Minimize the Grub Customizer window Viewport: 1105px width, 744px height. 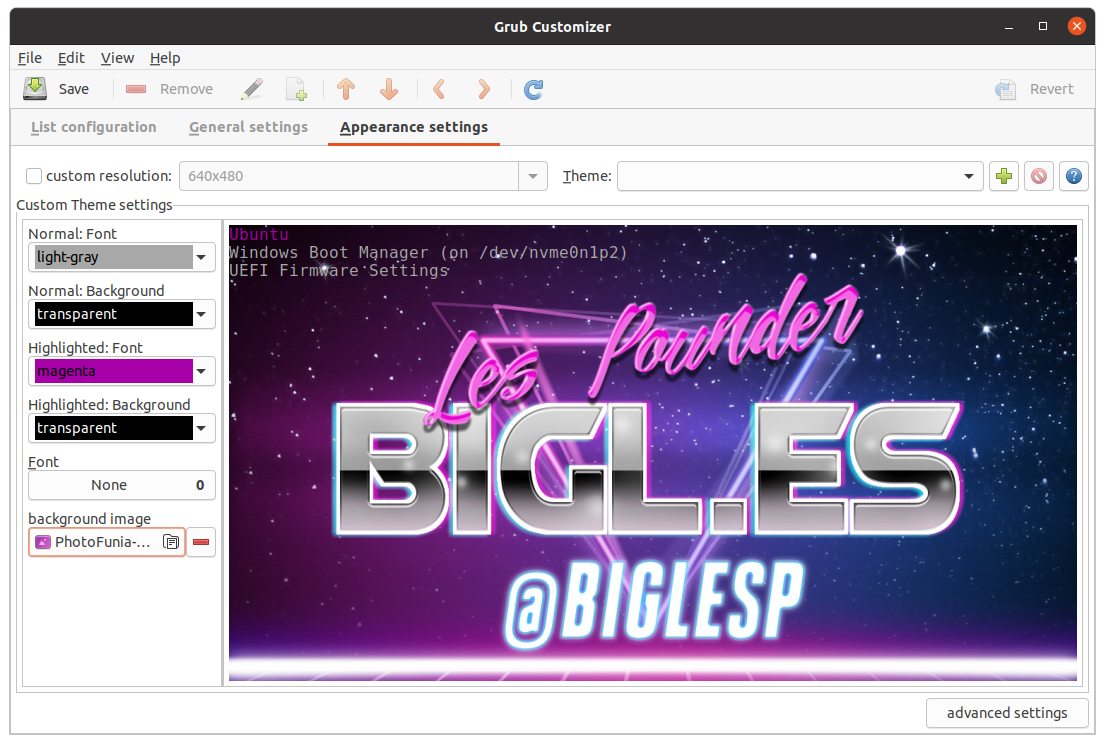[1009, 27]
